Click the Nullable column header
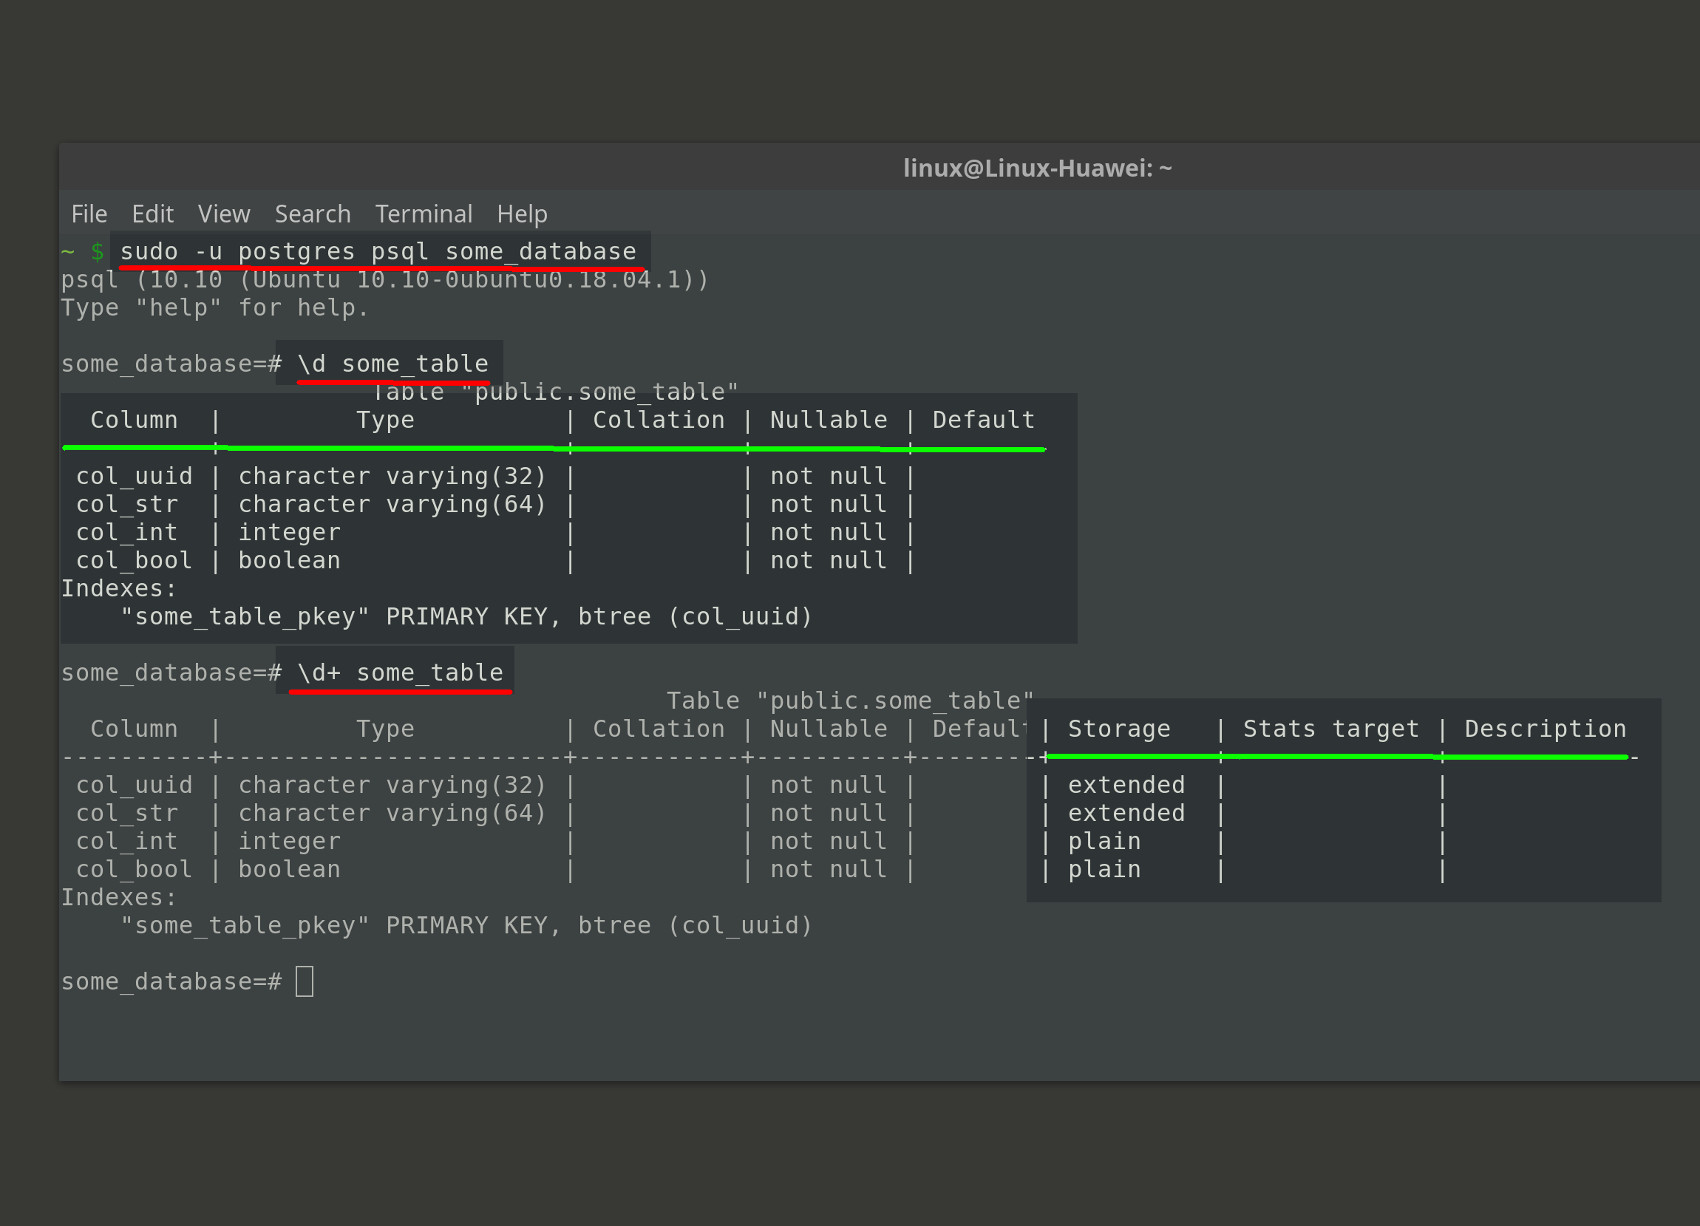This screenshot has width=1700, height=1226. (827, 420)
